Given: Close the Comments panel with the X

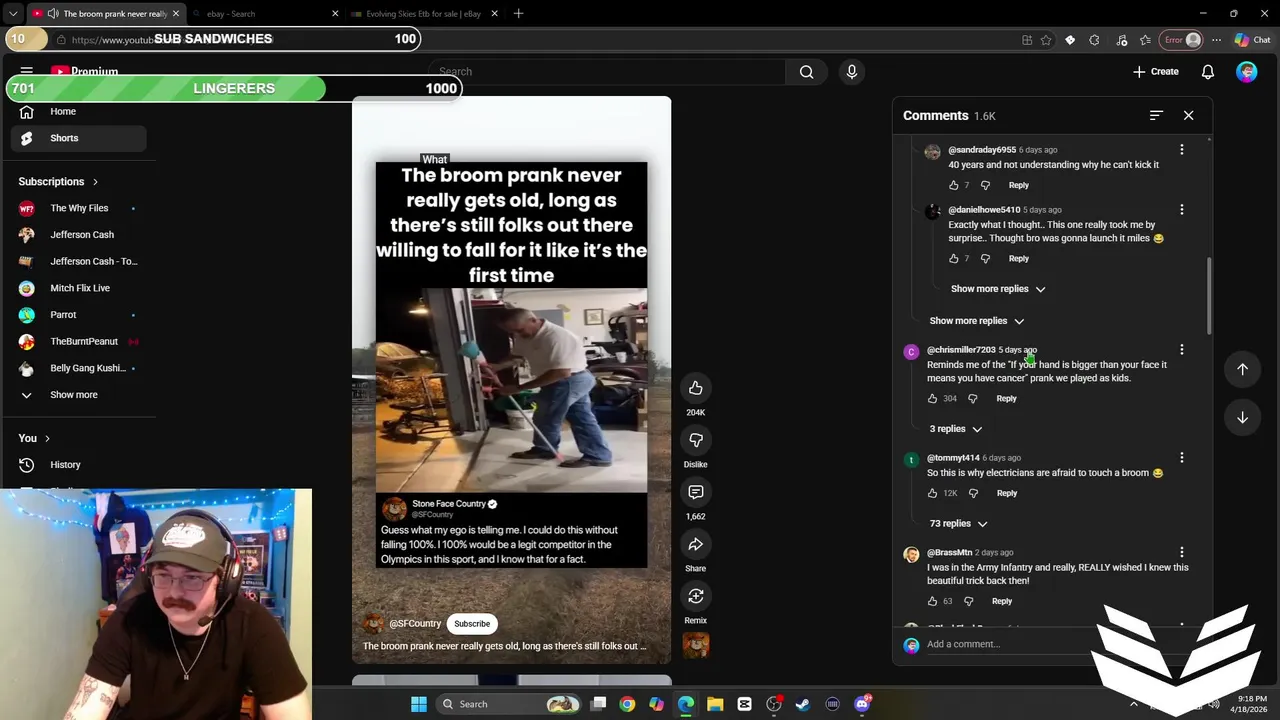Looking at the screenshot, I should click(x=1189, y=116).
